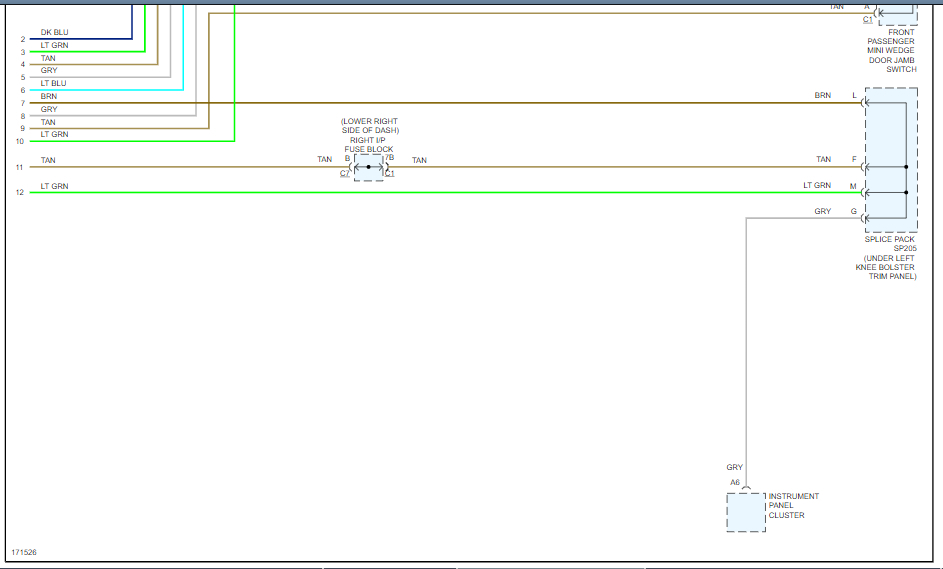Click terminal M on the splice pack

tap(853, 186)
